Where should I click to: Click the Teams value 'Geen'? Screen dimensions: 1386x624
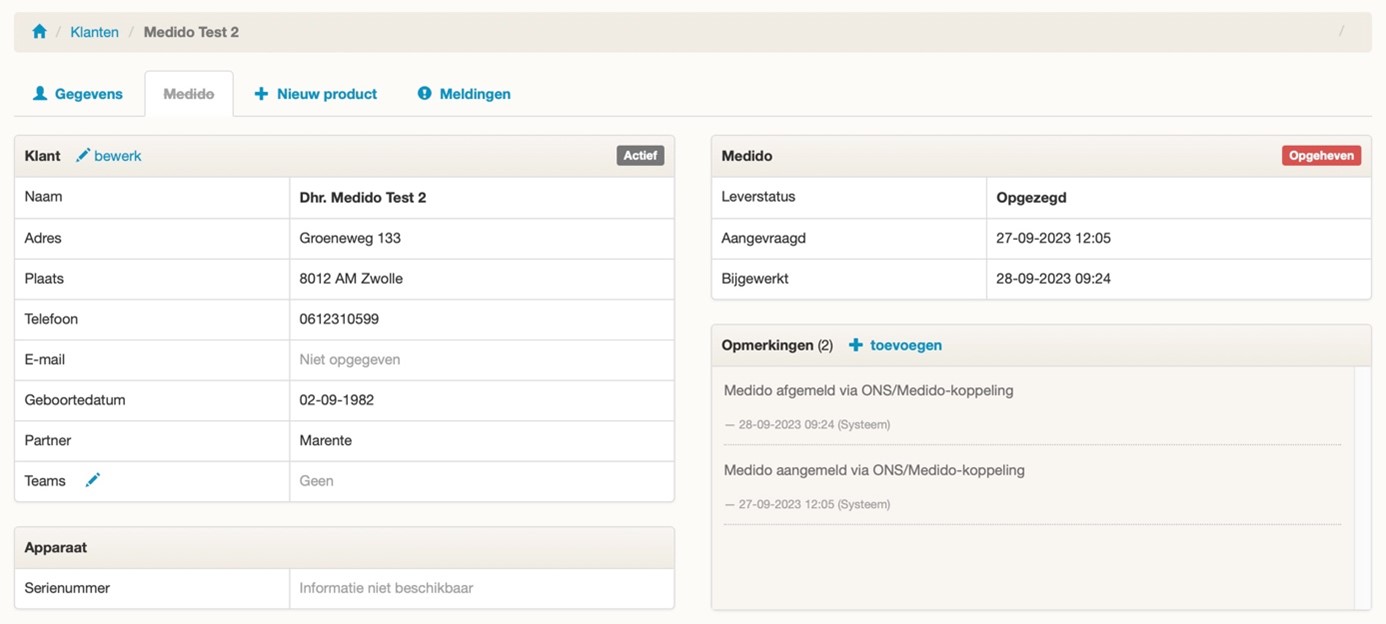(x=317, y=481)
